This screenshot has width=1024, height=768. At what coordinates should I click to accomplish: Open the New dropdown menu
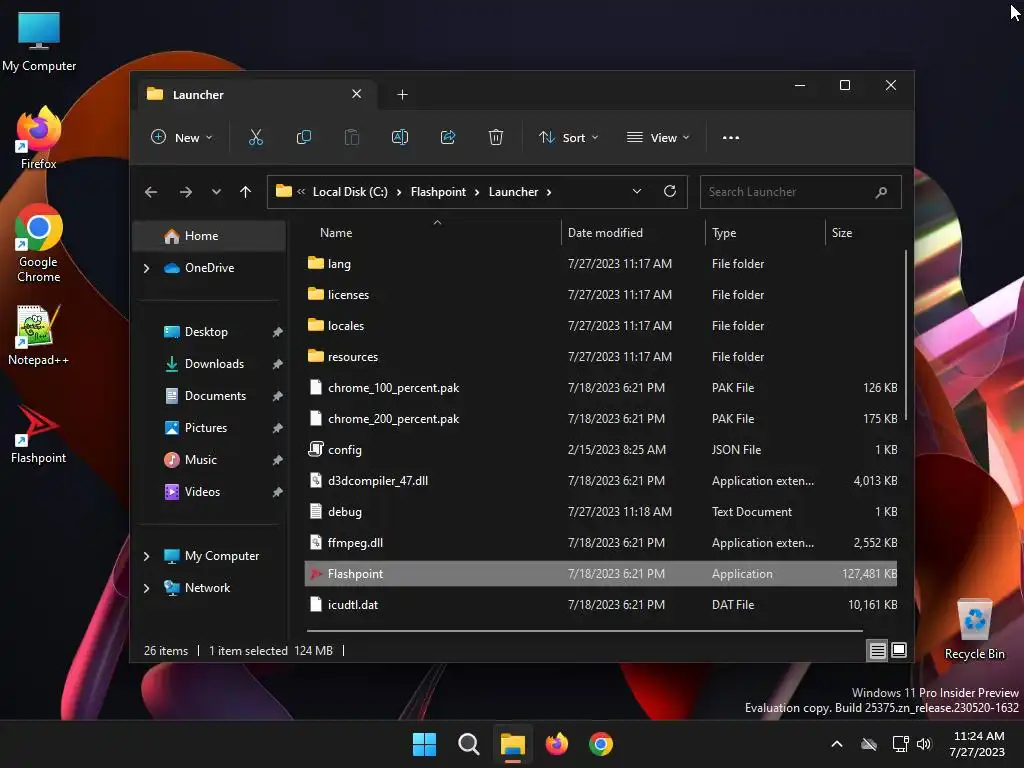182,138
